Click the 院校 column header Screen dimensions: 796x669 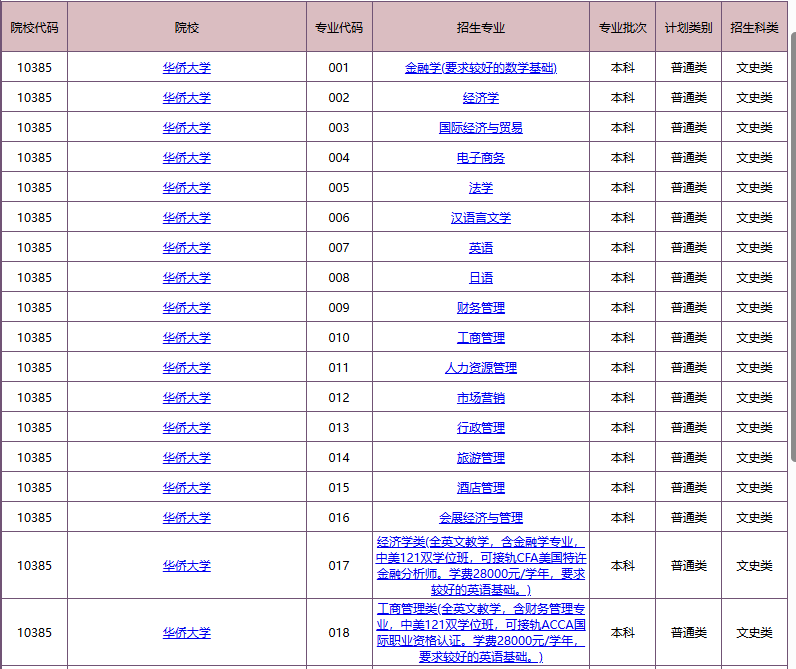pyautogui.click(x=186, y=27)
